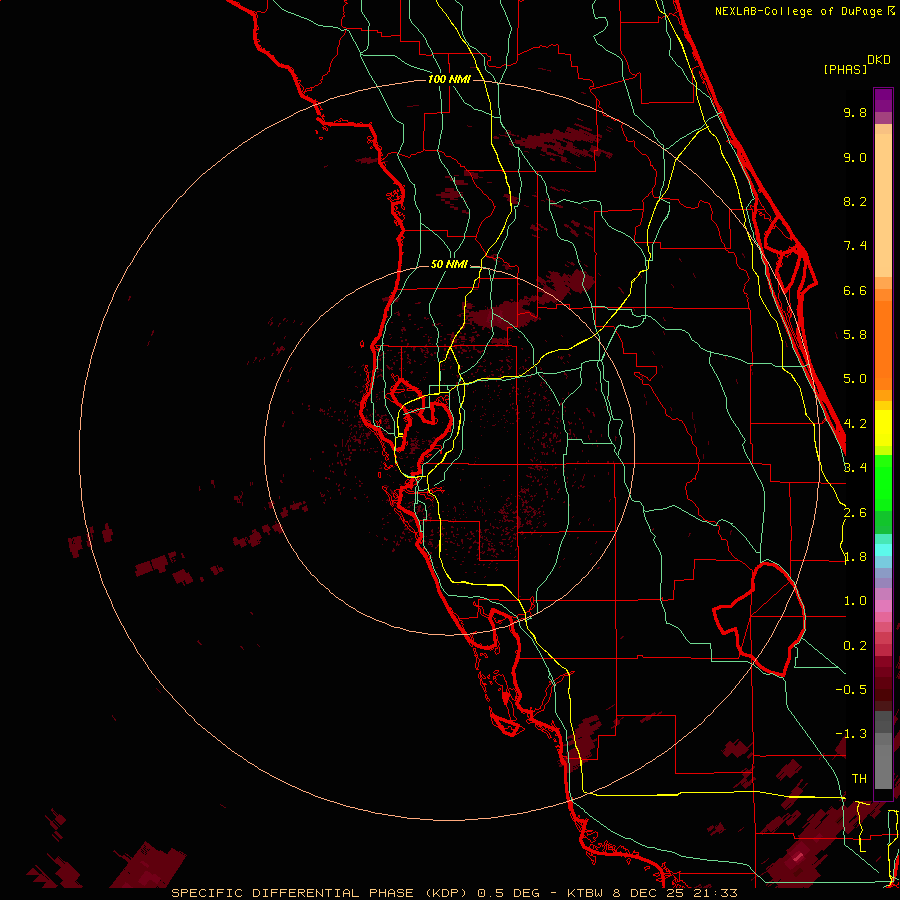The width and height of the screenshot is (900, 900).
Task: Pick the bright green band of the color bar
Action: coord(883,483)
